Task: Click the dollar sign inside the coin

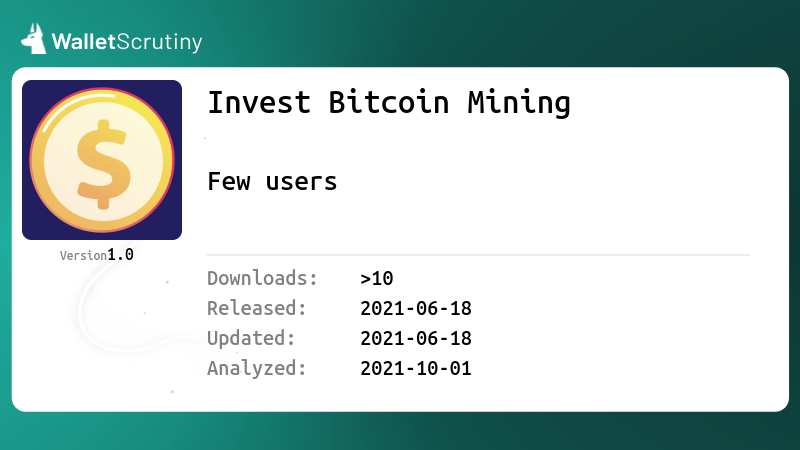Action: [x=102, y=164]
